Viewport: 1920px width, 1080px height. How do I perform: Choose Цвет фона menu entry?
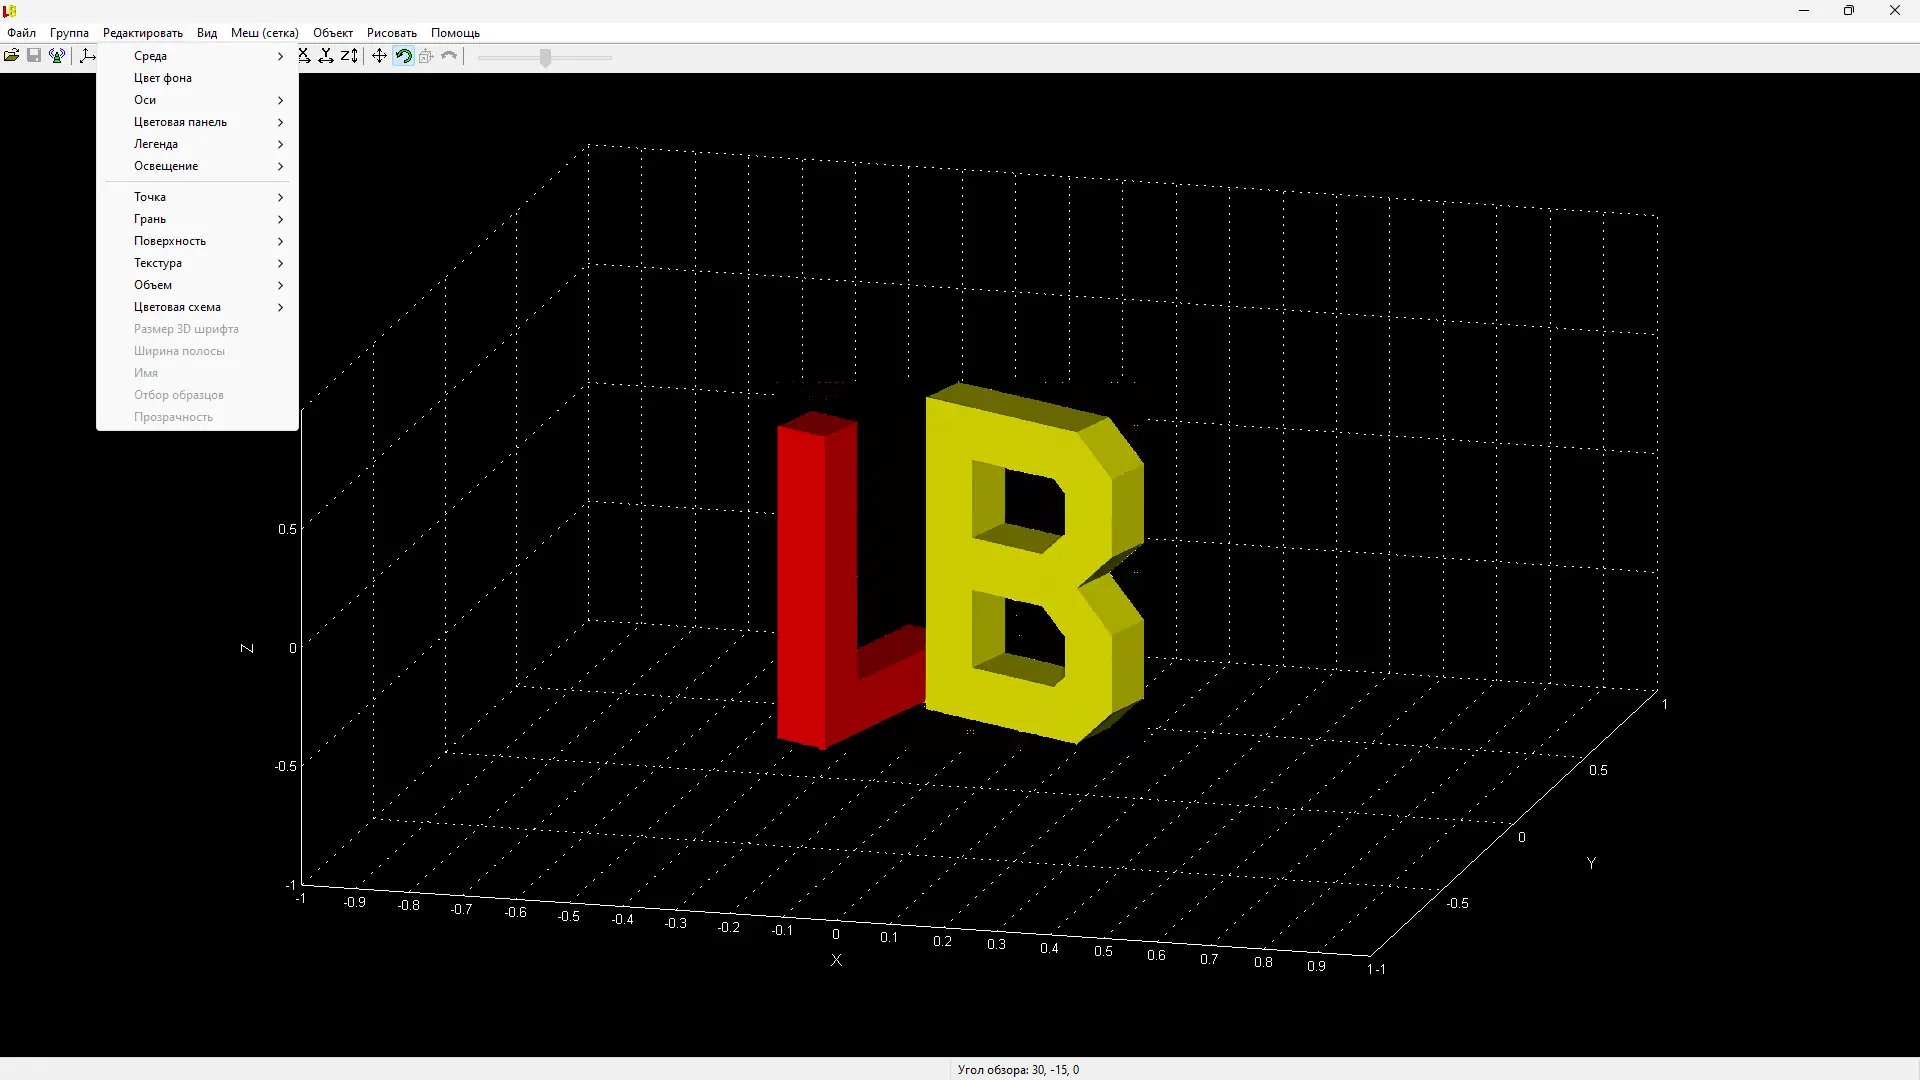point(163,78)
